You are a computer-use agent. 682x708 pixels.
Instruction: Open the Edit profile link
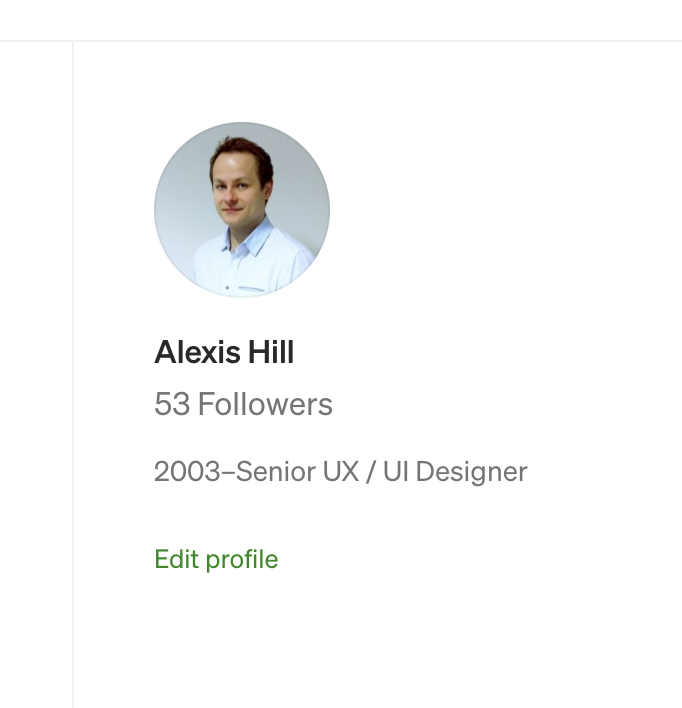[216, 559]
